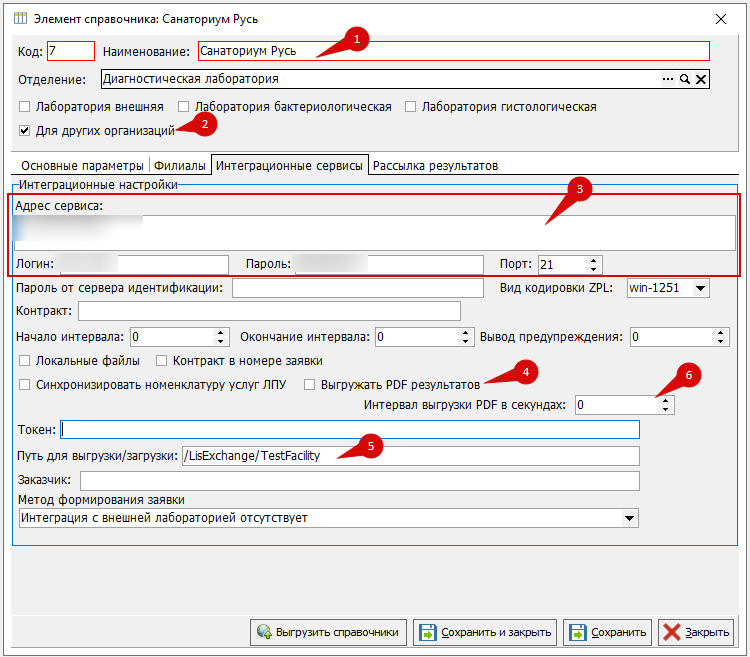Click the window icon in title bar
Image resolution: width=750 pixels, height=657 pixels.
20,18
